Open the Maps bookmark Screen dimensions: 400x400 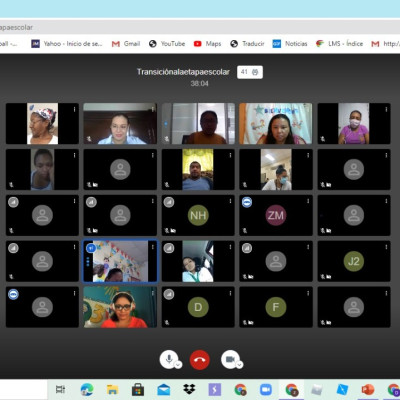(x=207, y=44)
